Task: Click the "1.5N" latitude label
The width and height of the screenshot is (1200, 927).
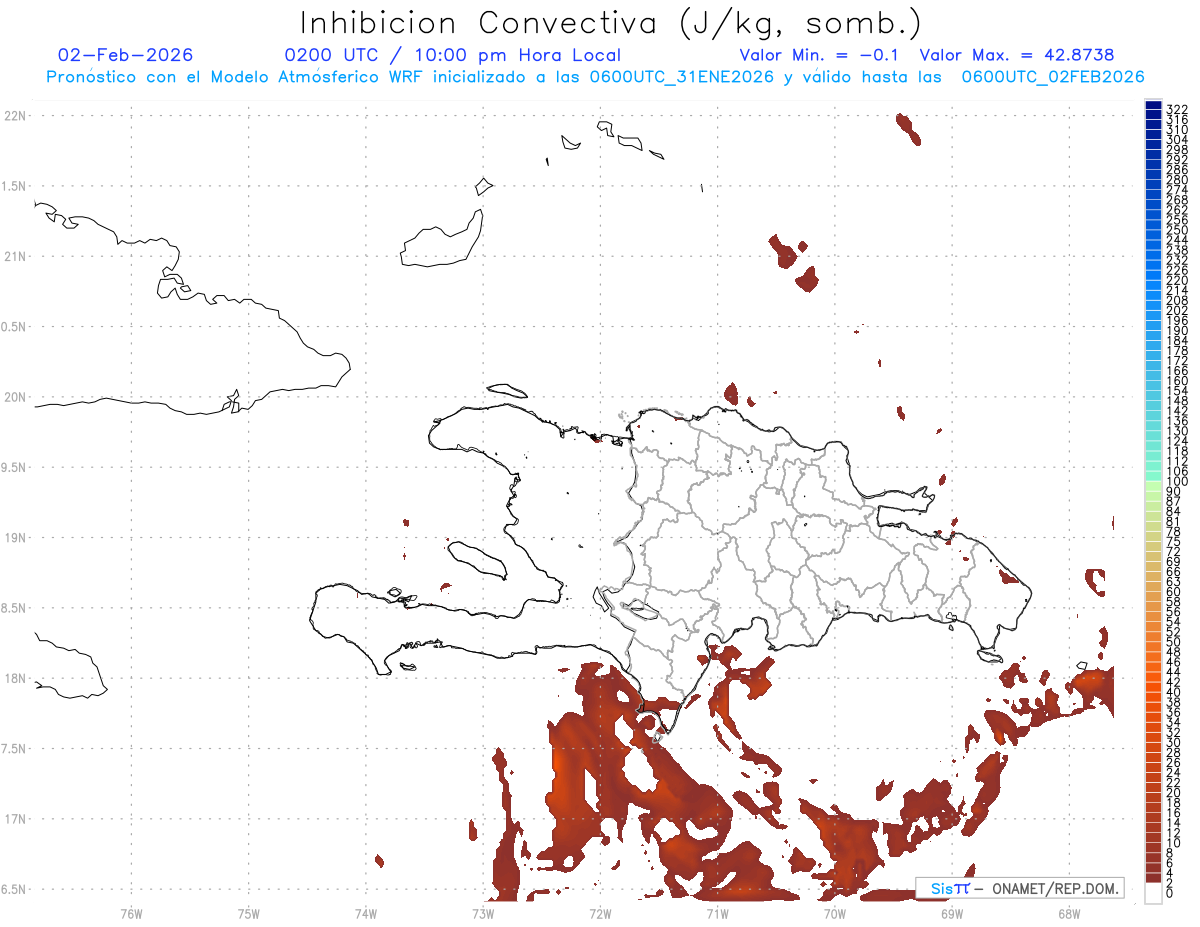Action: click(x=15, y=186)
